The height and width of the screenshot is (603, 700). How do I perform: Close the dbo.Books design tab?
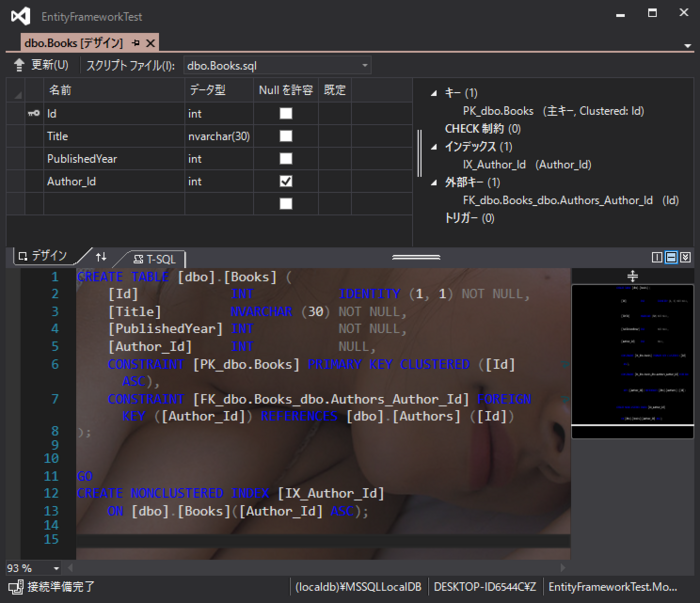[x=150, y=43]
